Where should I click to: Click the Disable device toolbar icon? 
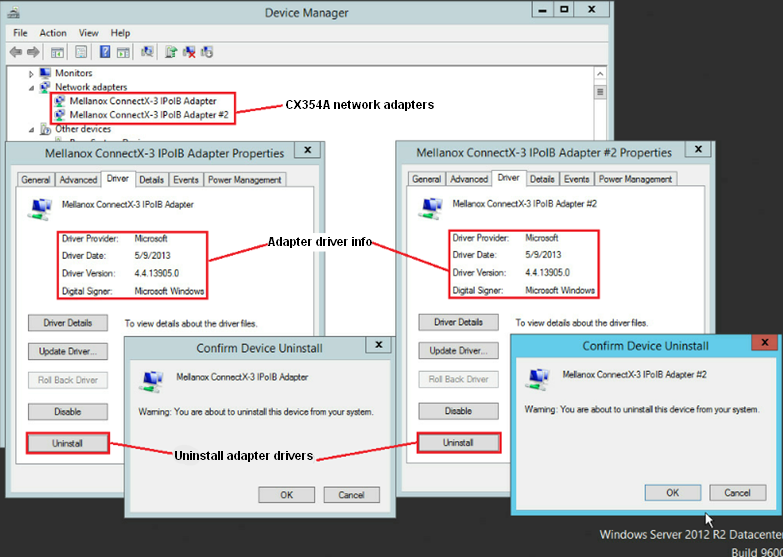click(x=207, y=52)
